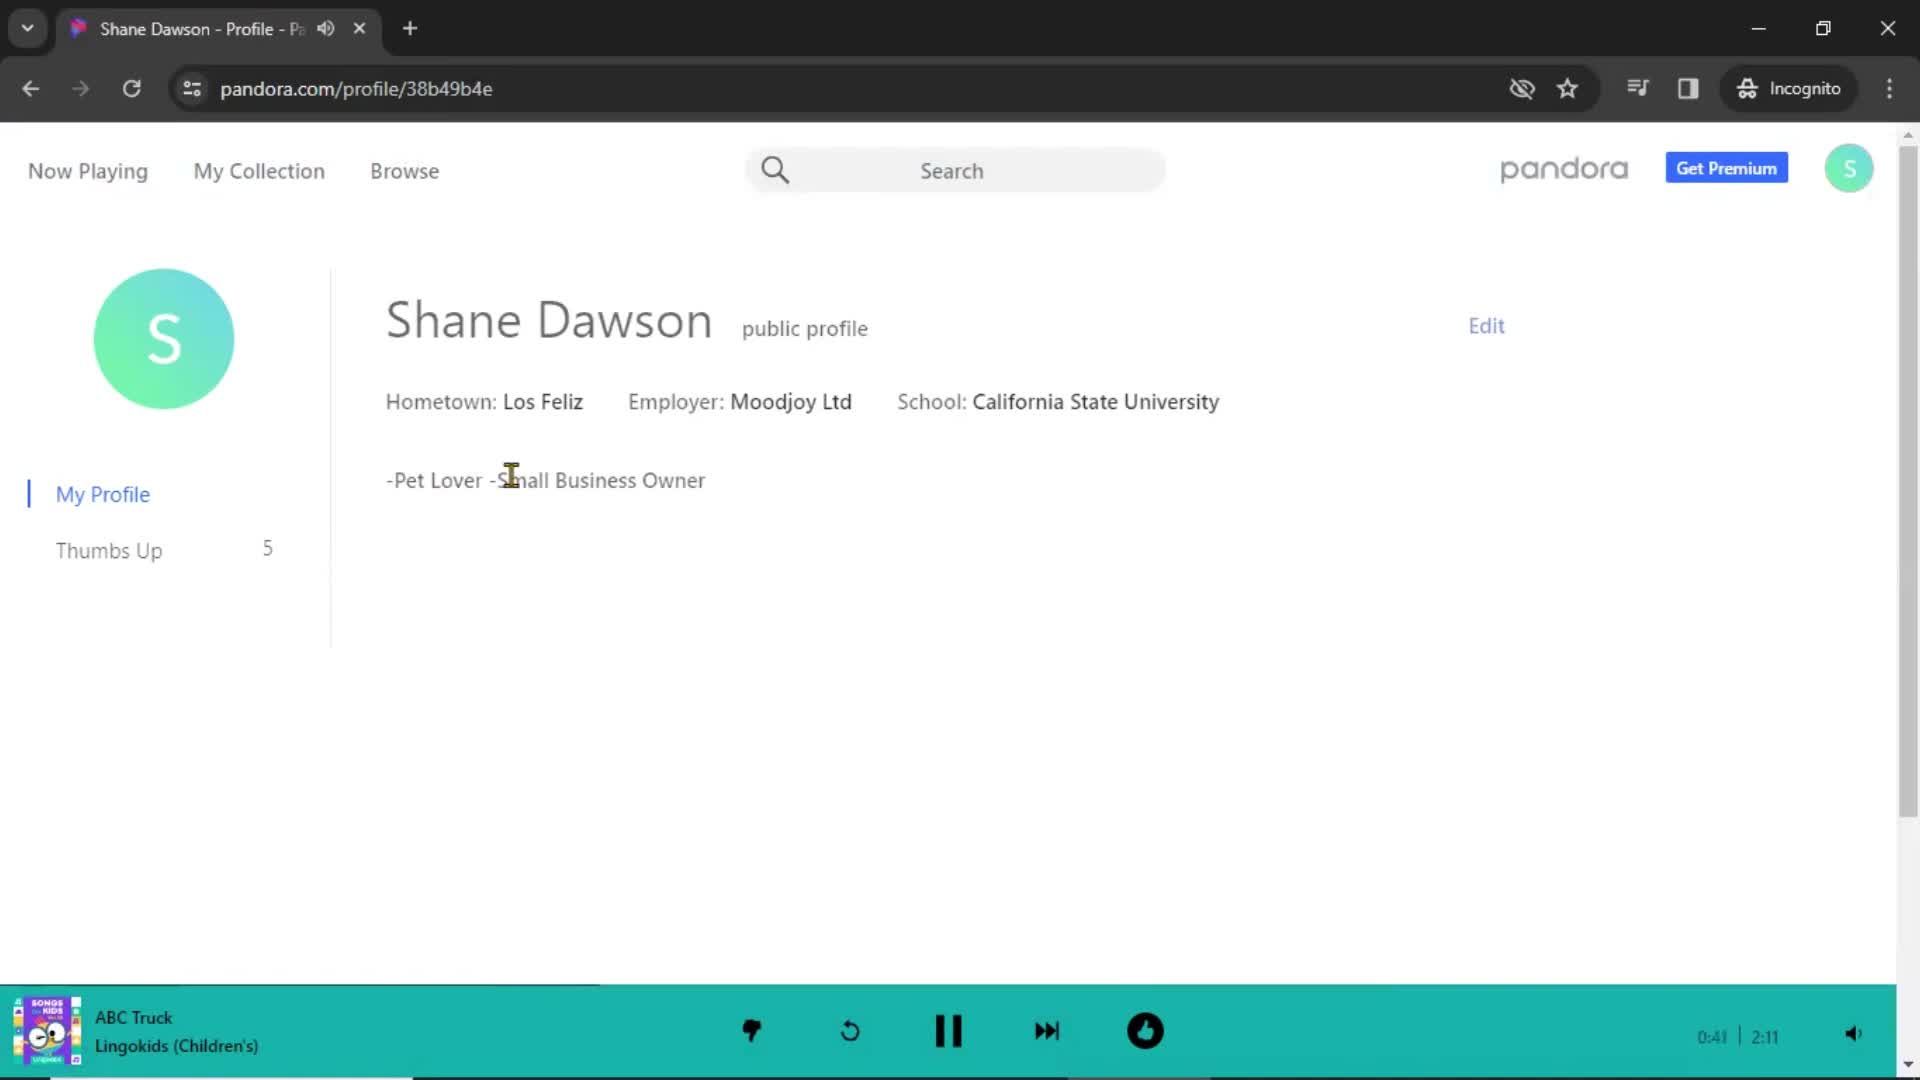Mute the tab using its audio icon
The width and height of the screenshot is (1920, 1080).
click(x=326, y=29)
